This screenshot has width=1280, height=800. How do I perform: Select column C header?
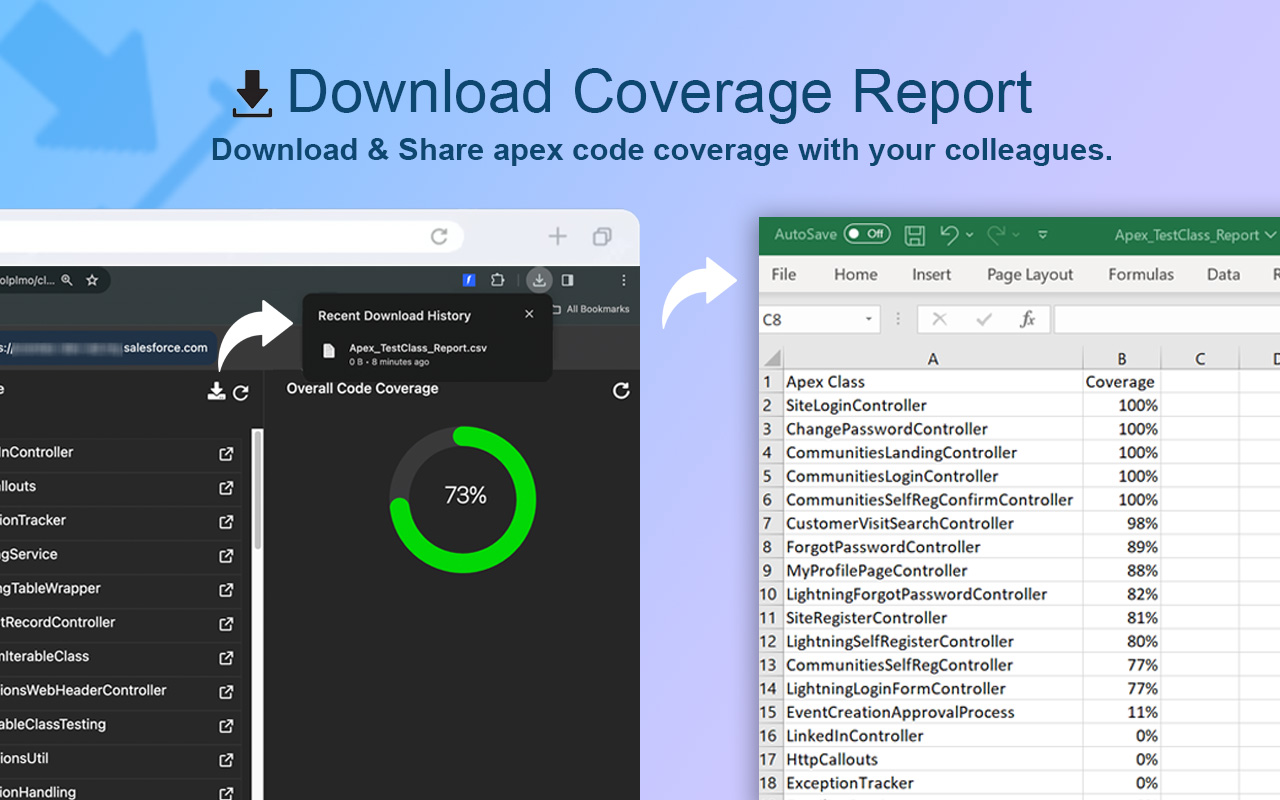pos(1200,359)
